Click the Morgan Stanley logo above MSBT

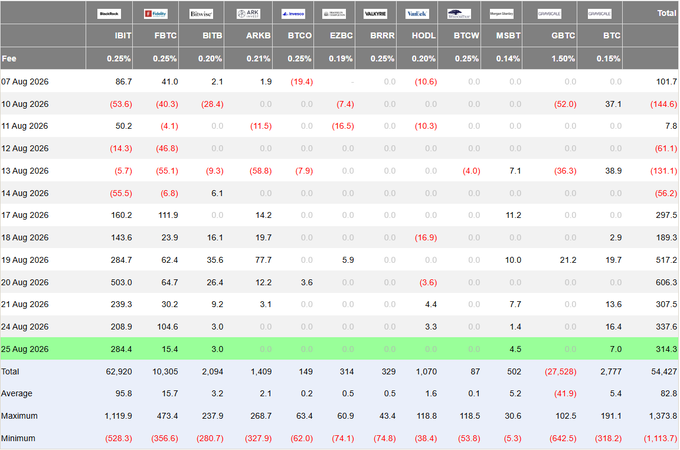click(x=501, y=14)
